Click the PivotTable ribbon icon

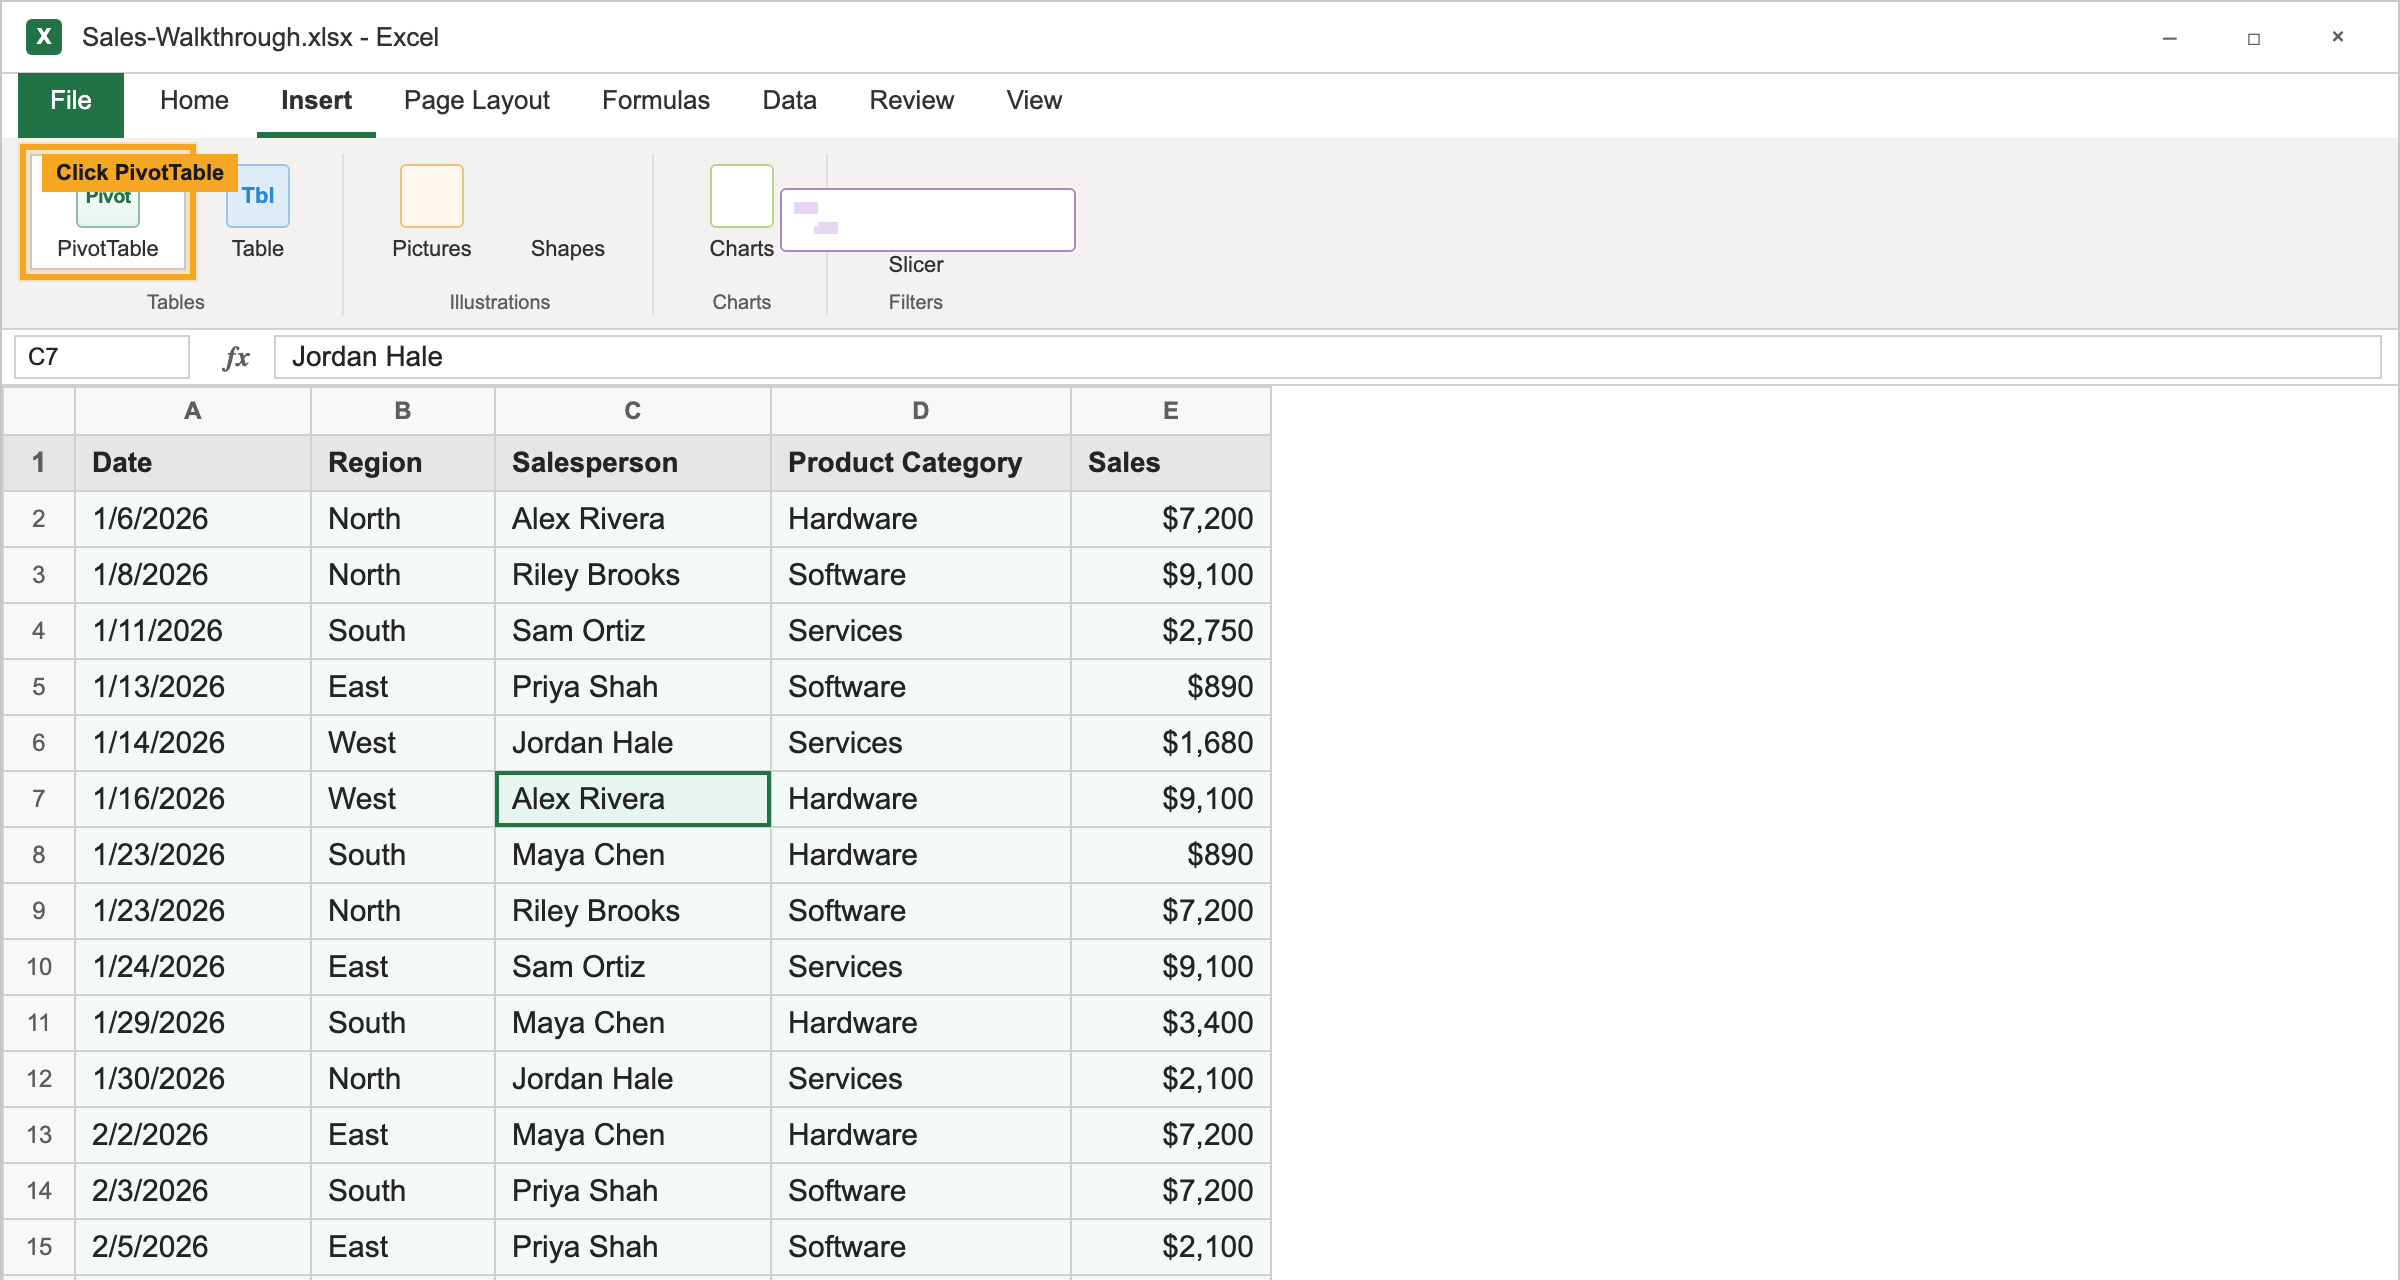(x=108, y=212)
